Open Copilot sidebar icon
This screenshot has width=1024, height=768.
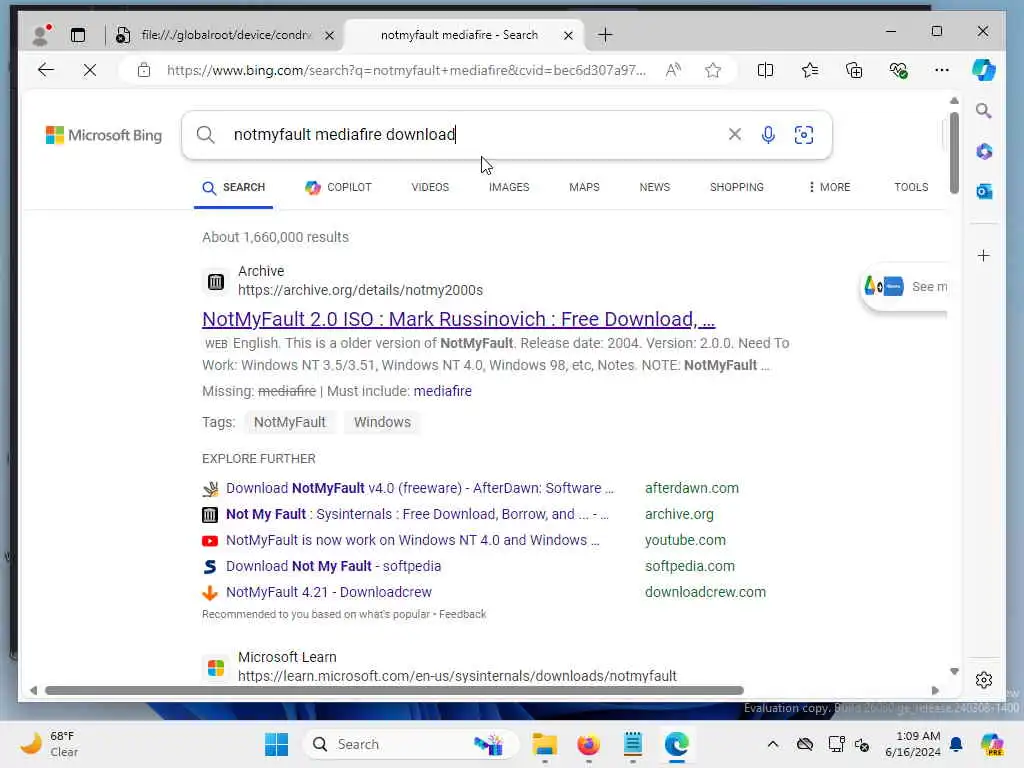(984, 70)
